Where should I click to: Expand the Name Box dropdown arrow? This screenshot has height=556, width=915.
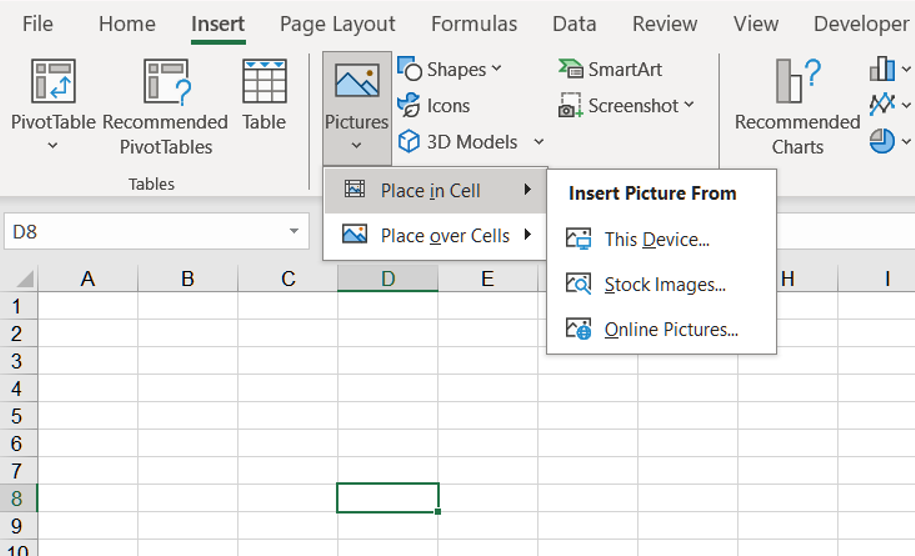point(294,232)
